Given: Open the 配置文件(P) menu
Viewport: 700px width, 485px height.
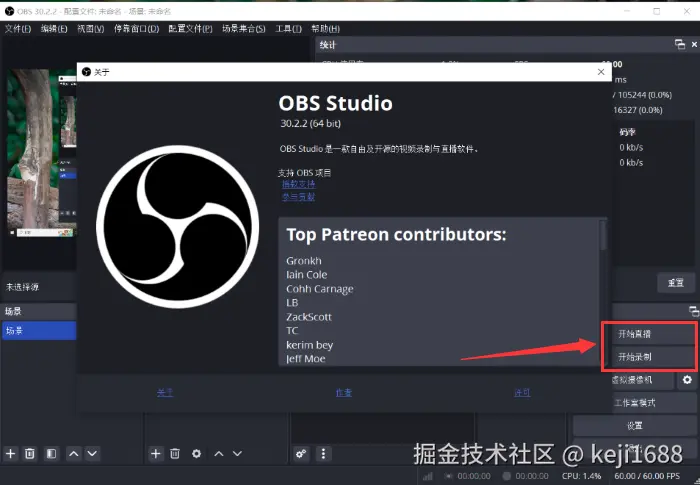Looking at the screenshot, I should [x=190, y=29].
